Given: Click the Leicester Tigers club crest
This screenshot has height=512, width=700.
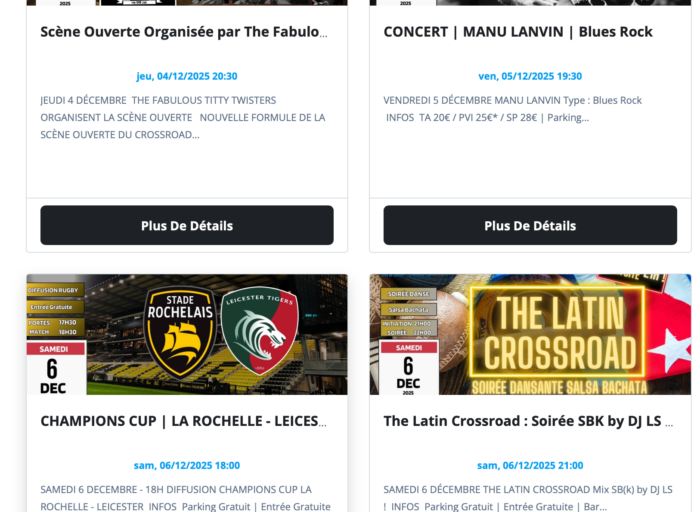Looking at the screenshot, I should point(260,330).
